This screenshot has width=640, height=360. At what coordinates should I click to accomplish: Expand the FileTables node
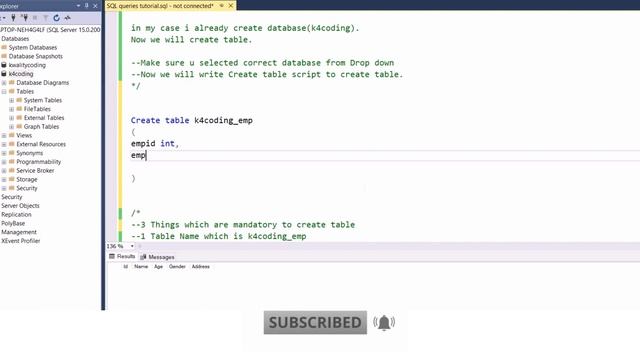(x=11, y=109)
